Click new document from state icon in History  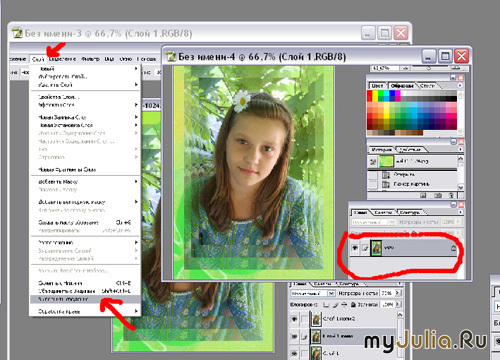tap(423, 195)
